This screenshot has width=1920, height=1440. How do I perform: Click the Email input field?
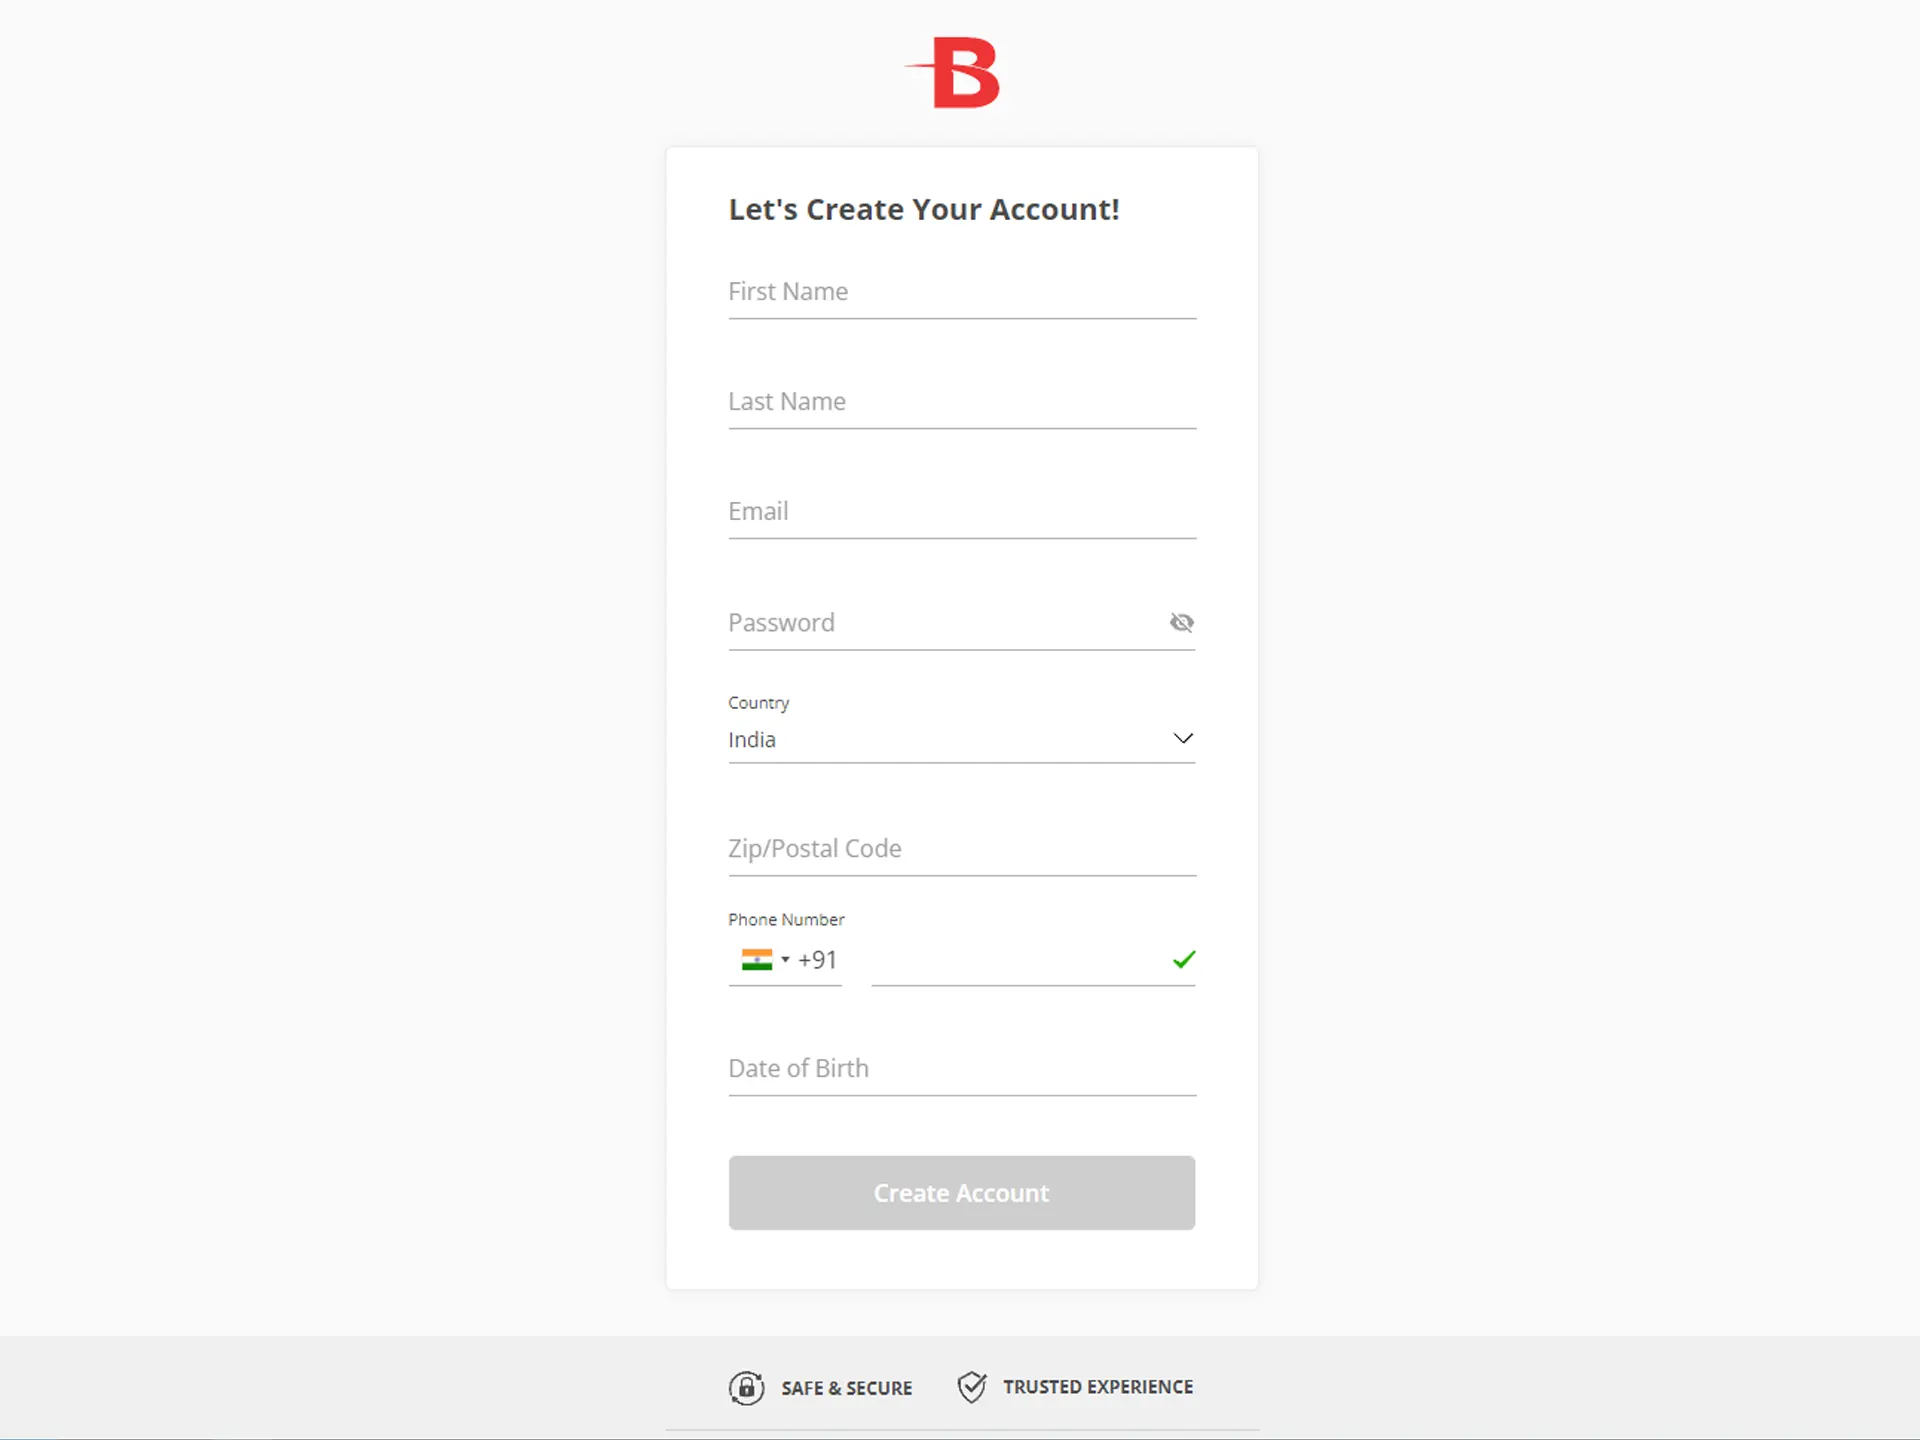click(962, 511)
